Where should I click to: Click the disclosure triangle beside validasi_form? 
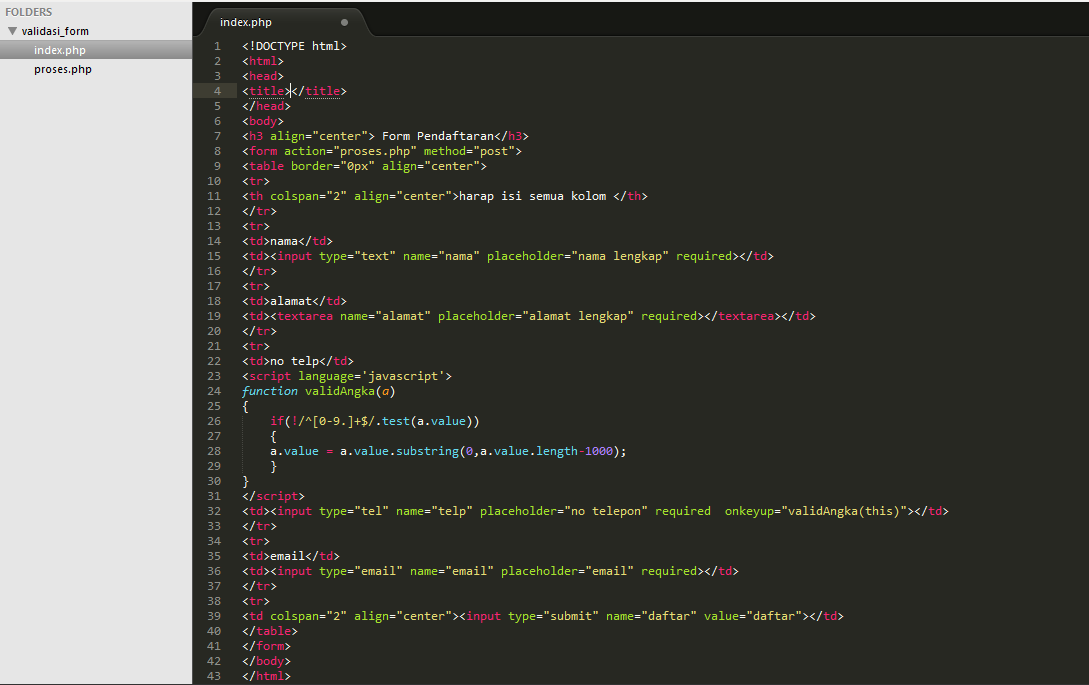pos(10,31)
